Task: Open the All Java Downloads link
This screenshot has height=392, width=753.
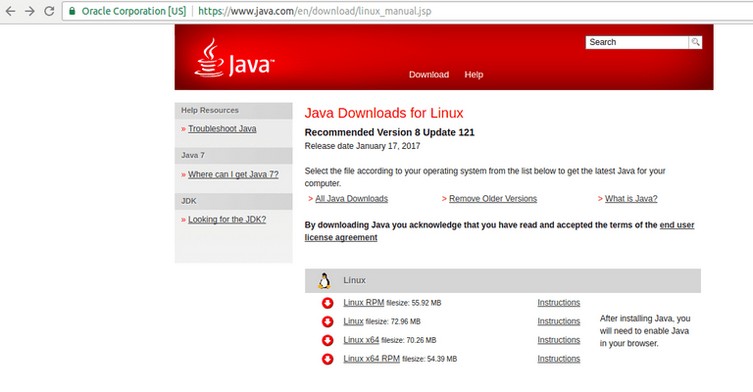Action: click(352, 199)
